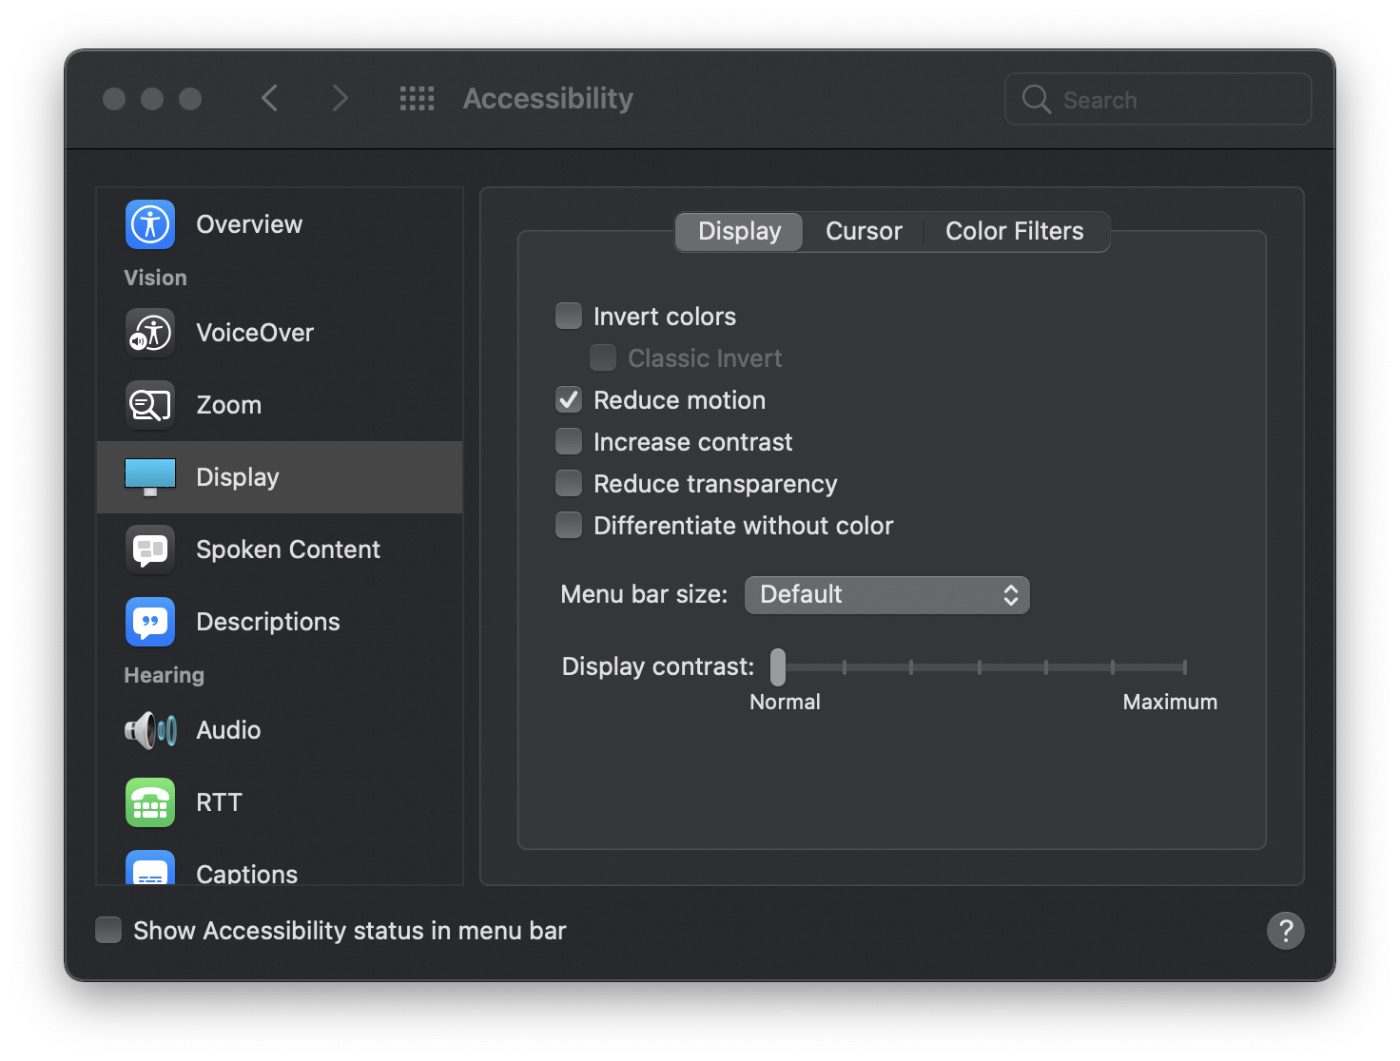Enable Reduce transparency option
This screenshot has width=1400, height=1061.
(x=569, y=484)
